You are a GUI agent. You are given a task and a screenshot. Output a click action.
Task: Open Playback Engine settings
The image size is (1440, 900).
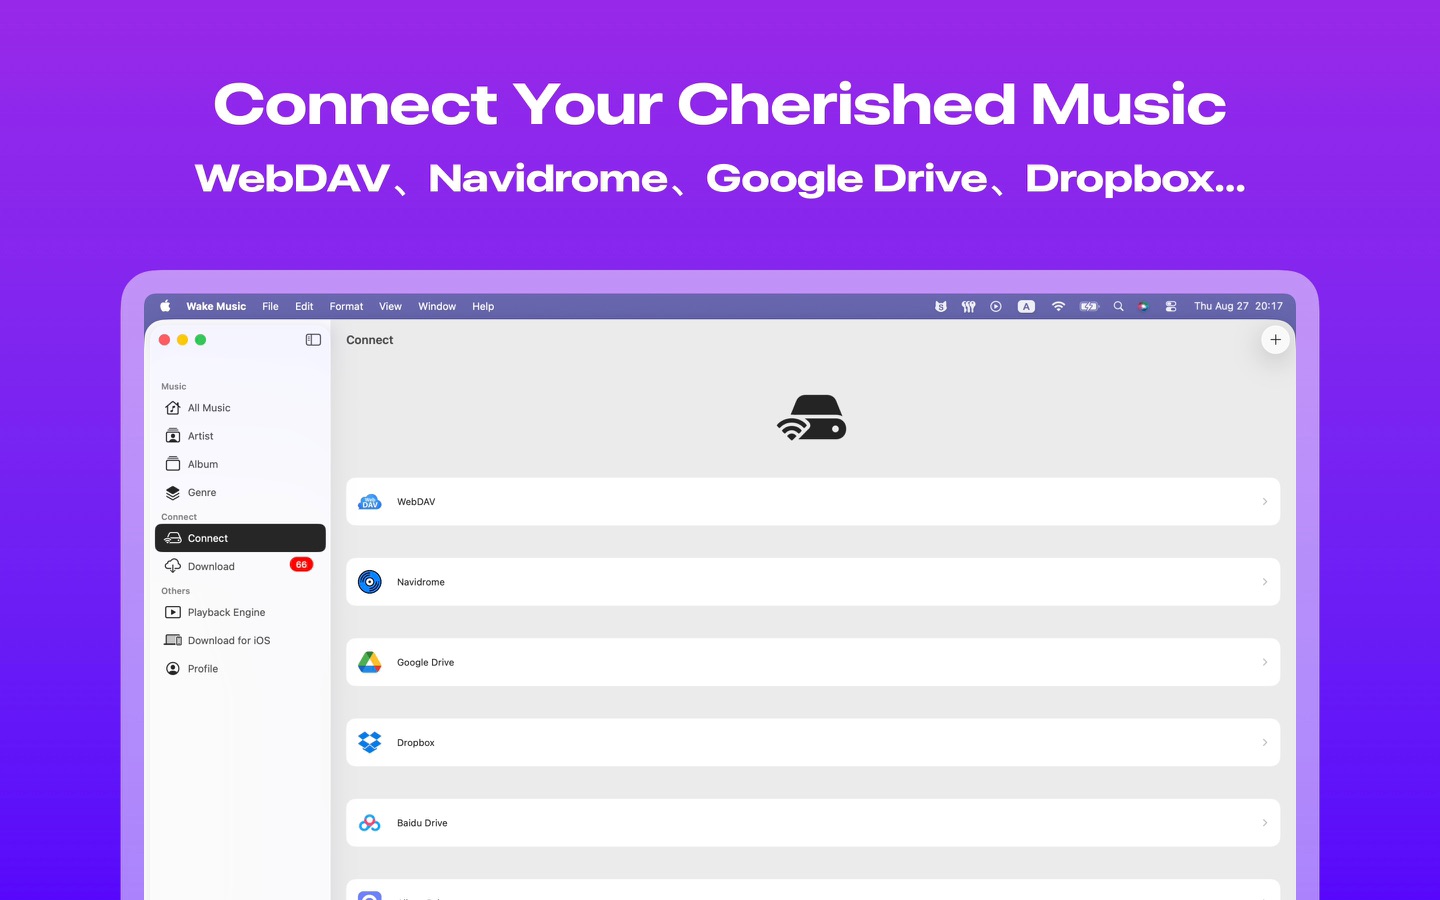pyautogui.click(x=240, y=612)
